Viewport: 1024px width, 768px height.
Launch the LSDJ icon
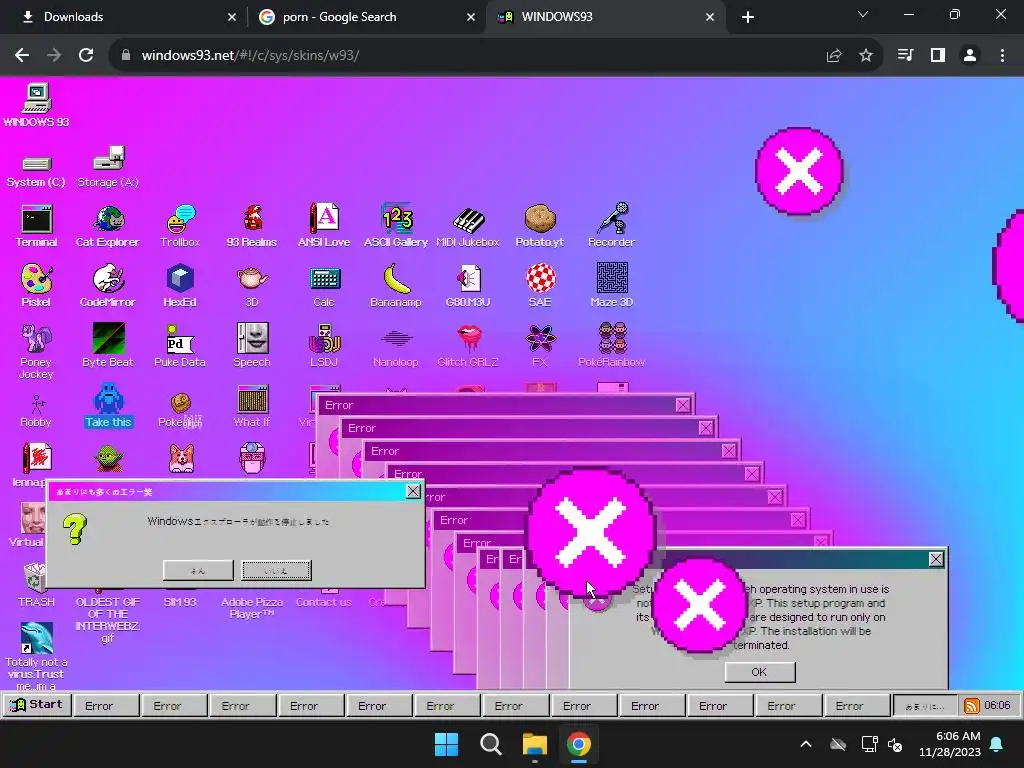pos(324,345)
